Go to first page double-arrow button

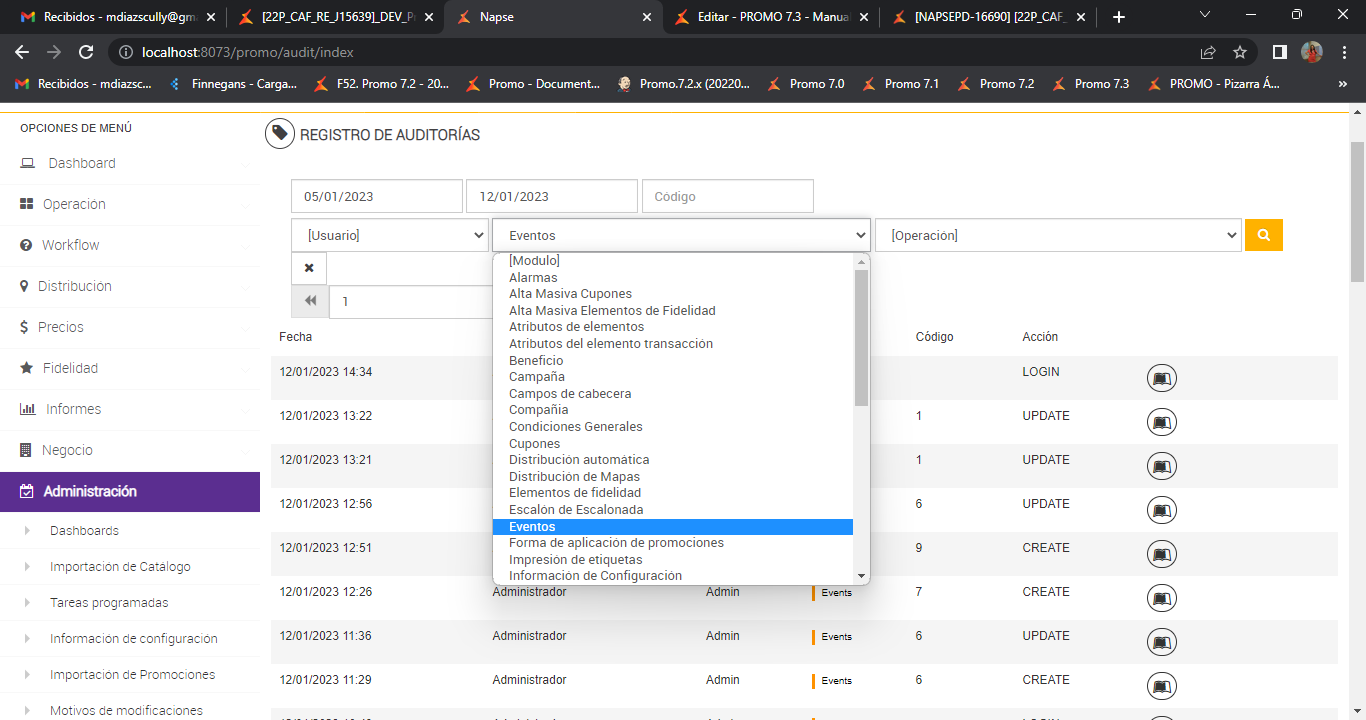[x=310, y=301]
